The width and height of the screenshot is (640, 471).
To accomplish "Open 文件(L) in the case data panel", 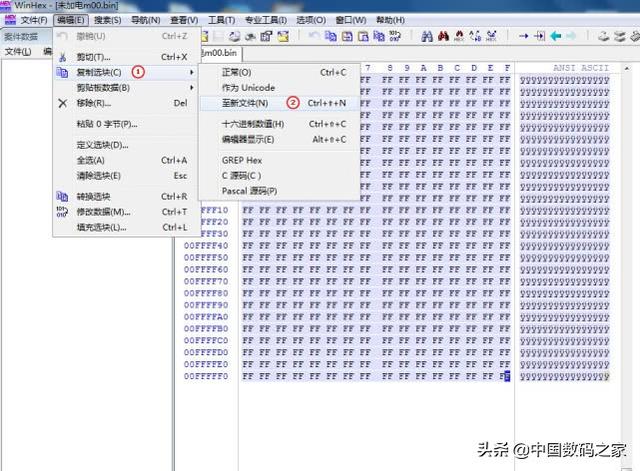I will point(18,51).
